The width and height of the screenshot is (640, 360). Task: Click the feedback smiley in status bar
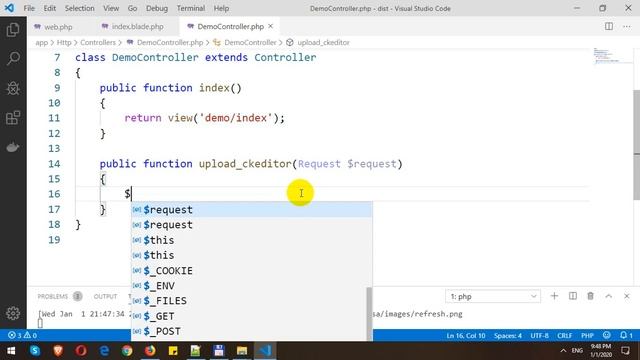tap(607, 336)
